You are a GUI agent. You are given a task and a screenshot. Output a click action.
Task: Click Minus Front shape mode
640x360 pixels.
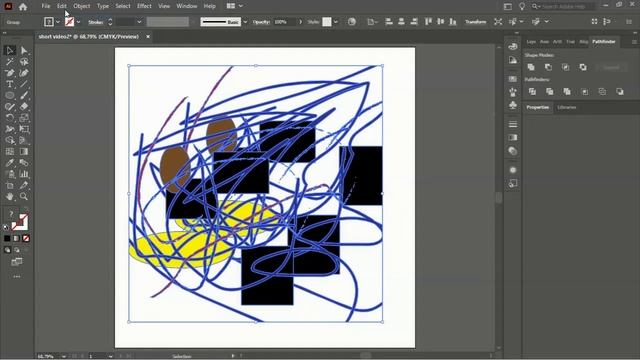point(548,67)
